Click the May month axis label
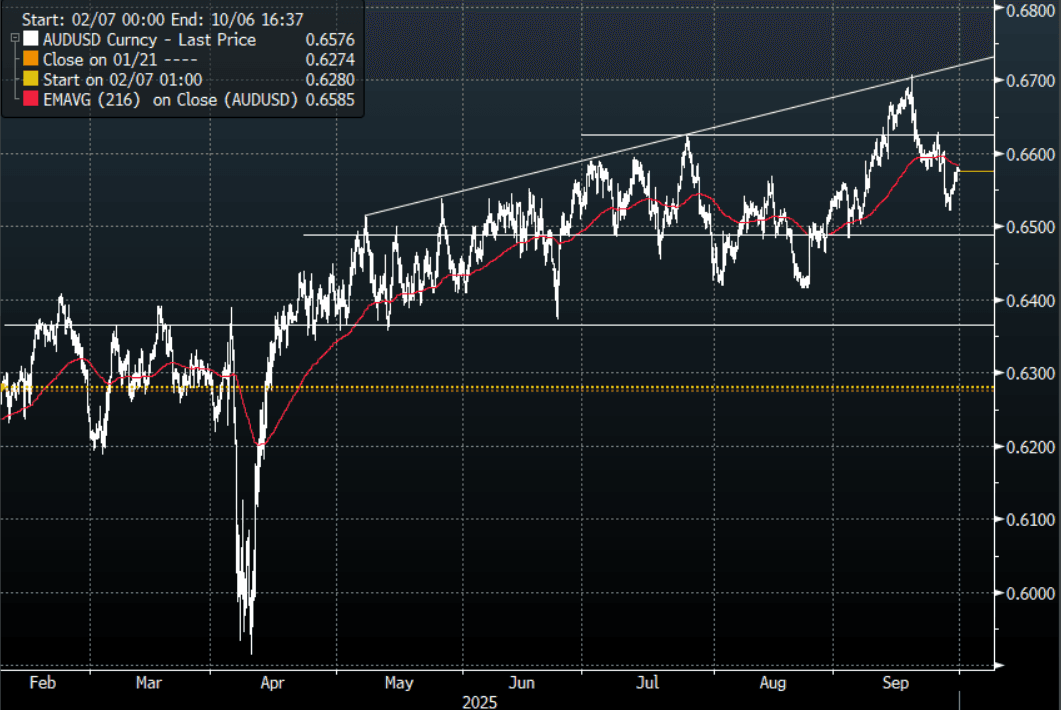 coord(399,683)
